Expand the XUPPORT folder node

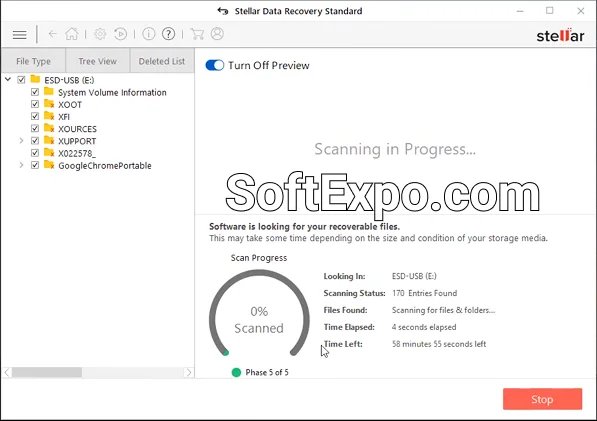pos(21,141)
